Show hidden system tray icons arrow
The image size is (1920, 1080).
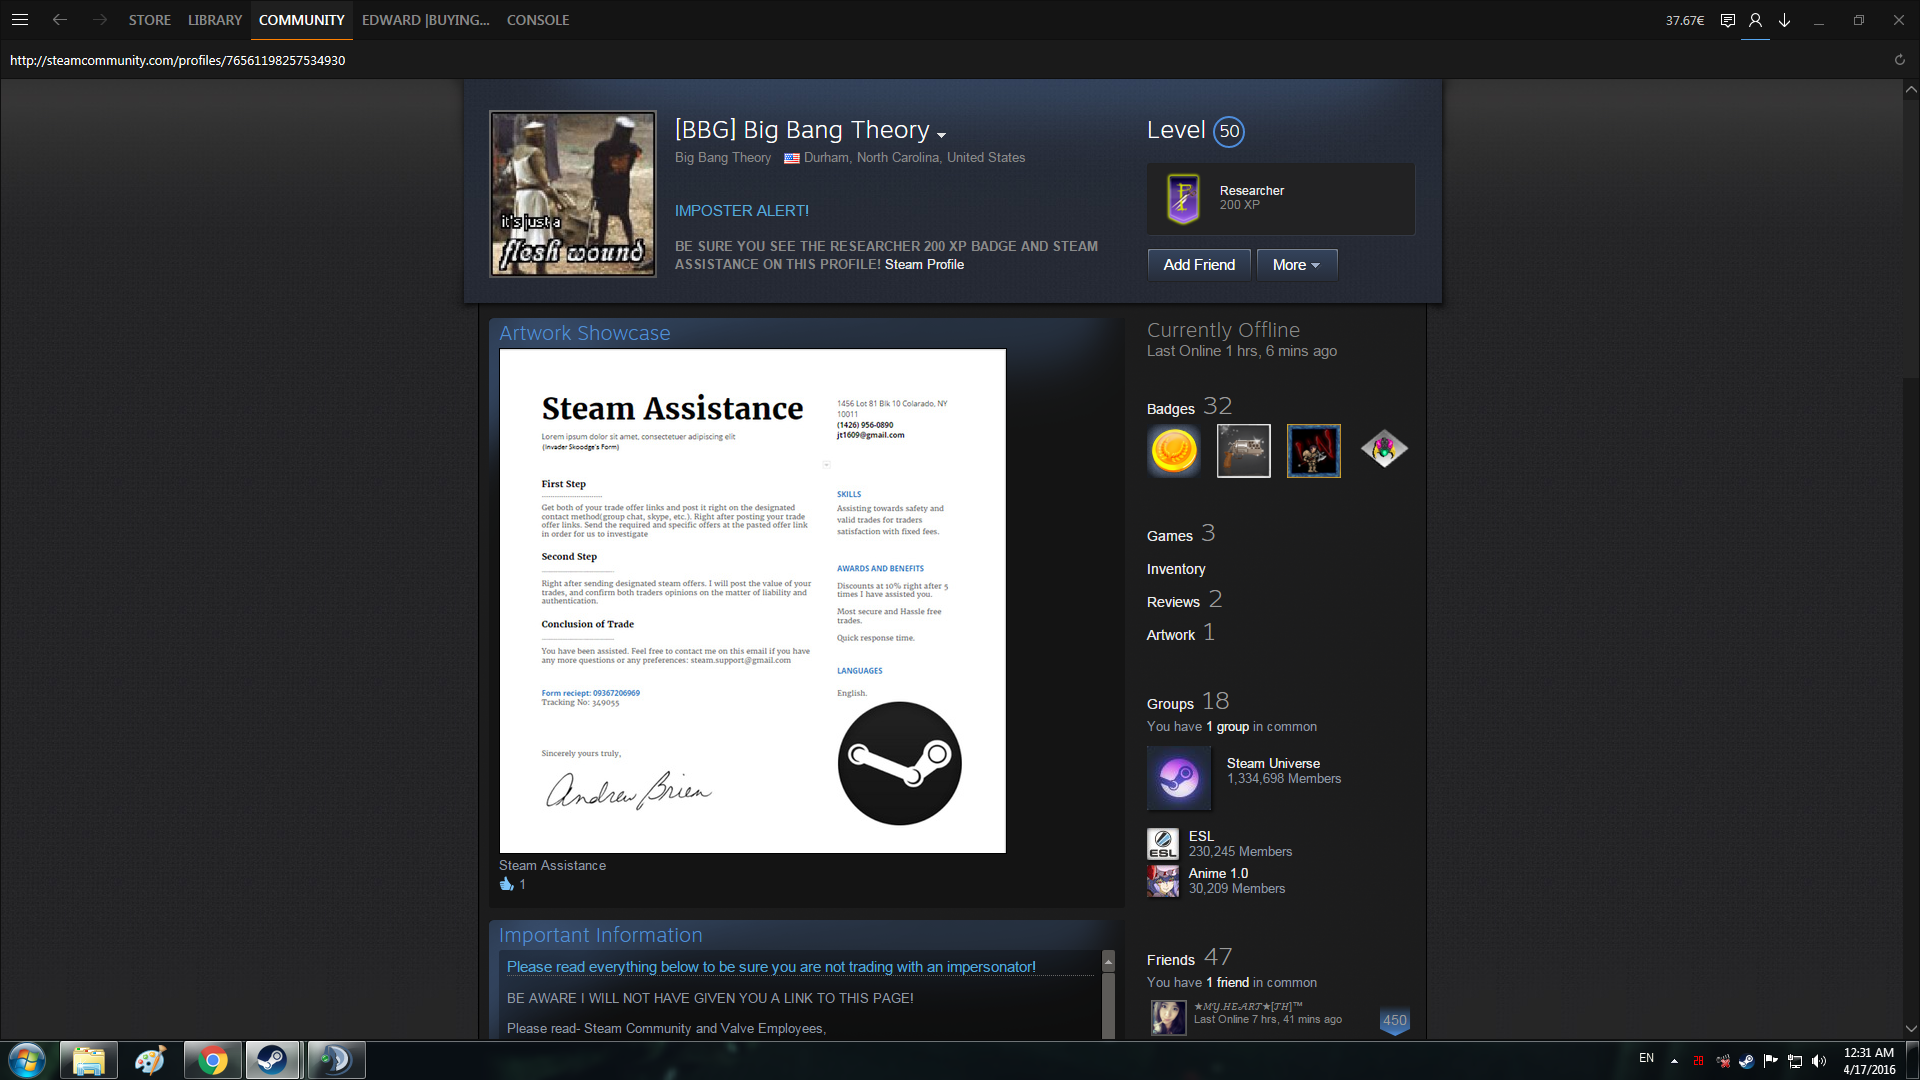1674,1060
